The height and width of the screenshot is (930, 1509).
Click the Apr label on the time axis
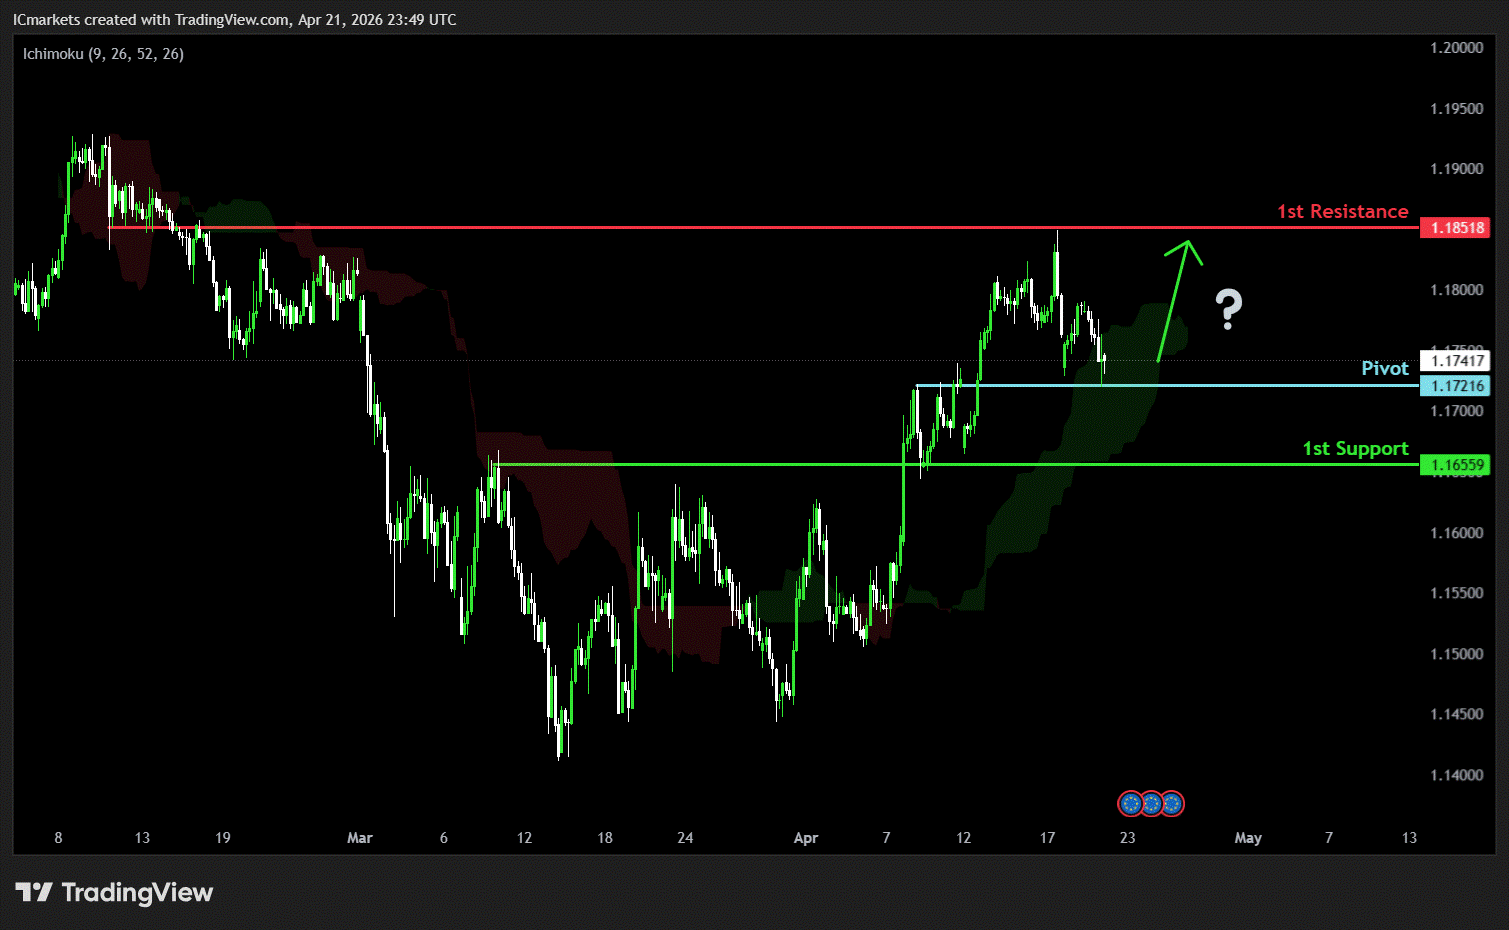[x=805, y=838]
